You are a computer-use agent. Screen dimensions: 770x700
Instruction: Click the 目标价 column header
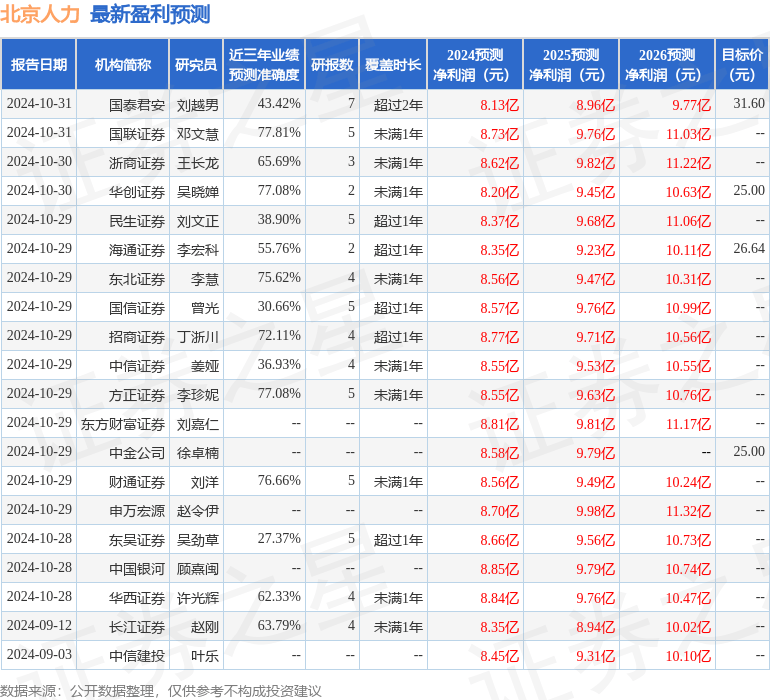click(x=742, y=64)
